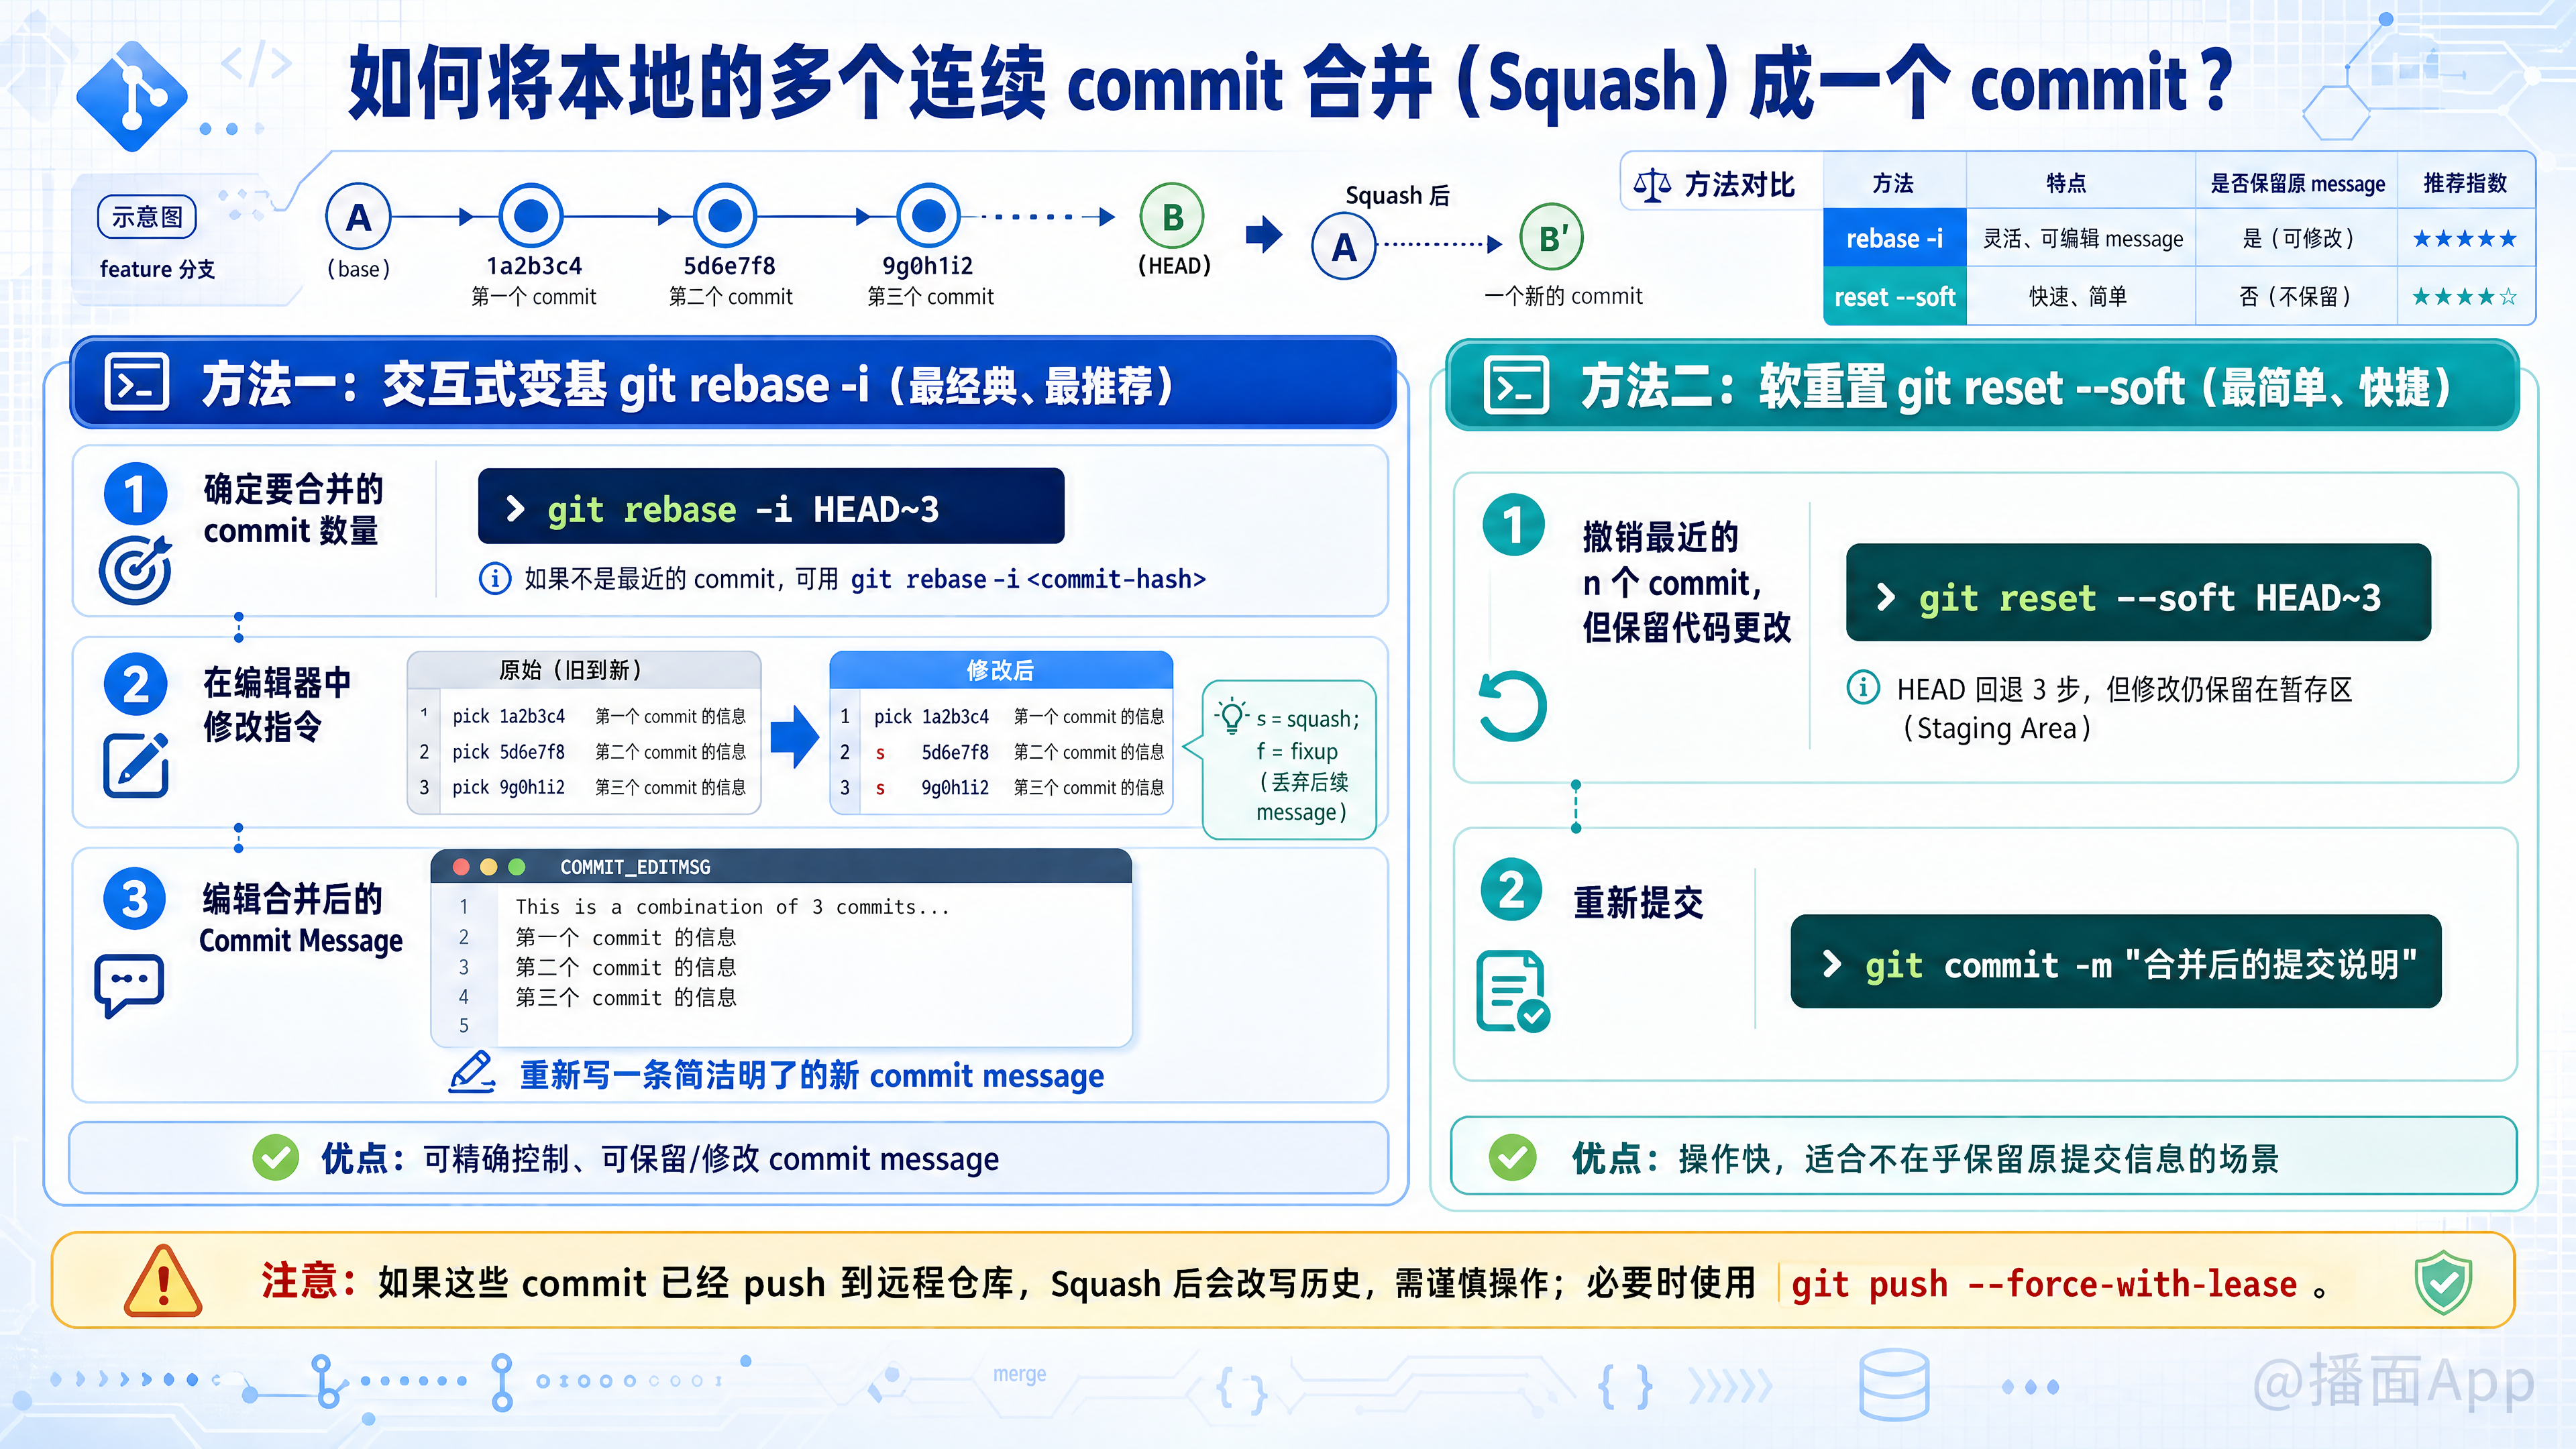Screen dimensions: 2576x1449
Task: Click the 示意图 label badge
Action: click(147, 217)
